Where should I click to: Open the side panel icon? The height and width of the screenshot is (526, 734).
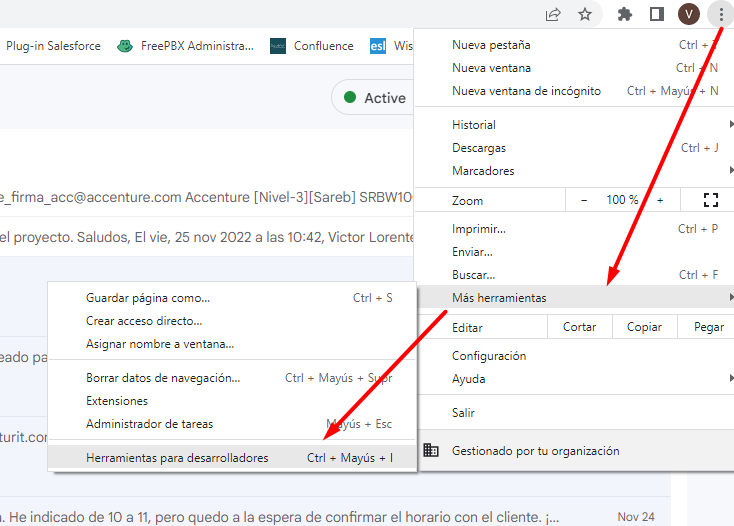[x=657, y=14]
